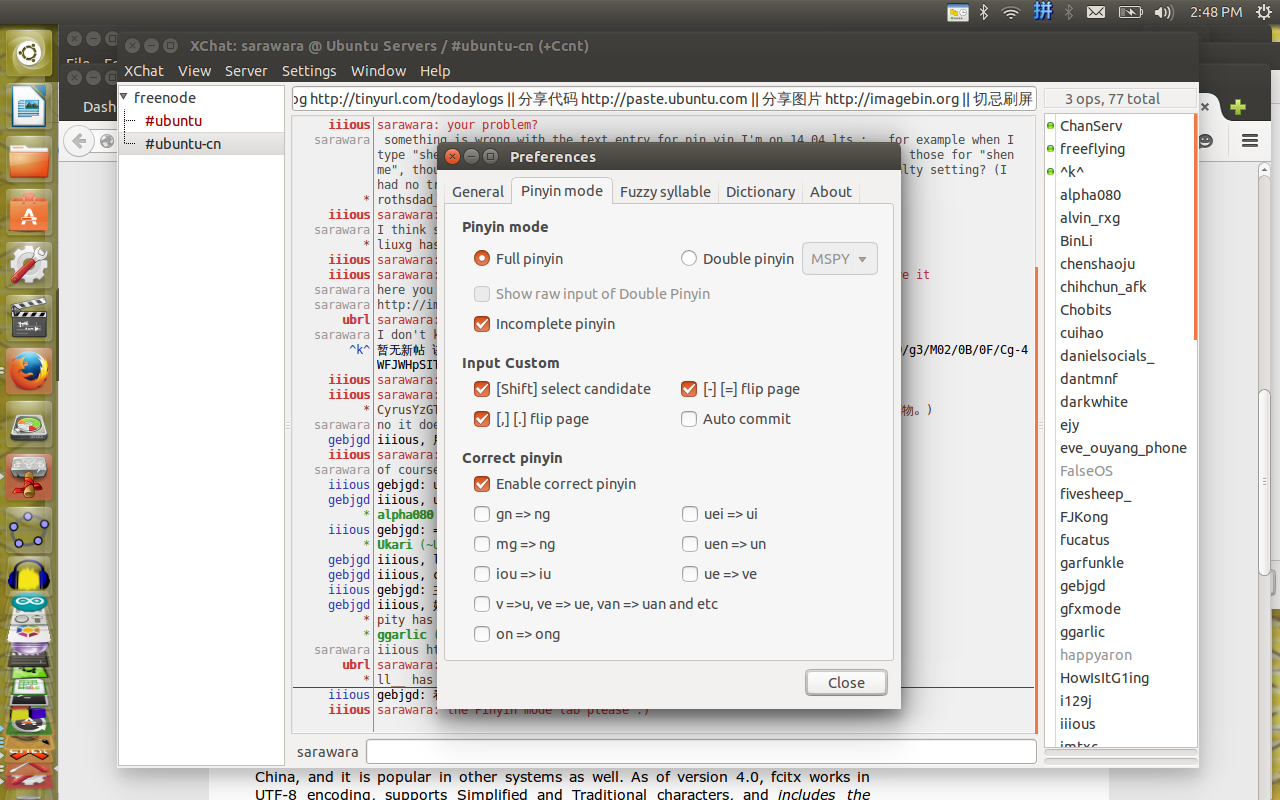Close the Preferences dialog via title bar X
1280x800 pixels.
click(x=452, y=156)
